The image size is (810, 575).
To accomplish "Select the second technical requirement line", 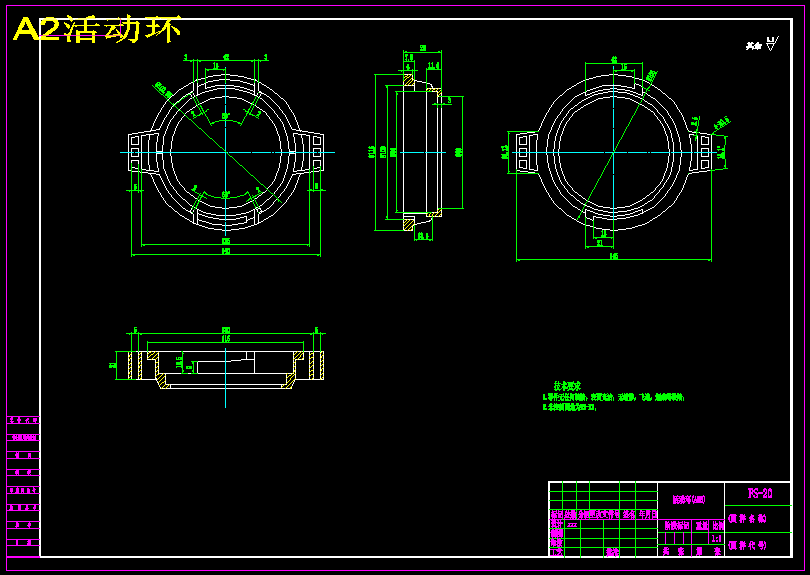I will 570,407.
